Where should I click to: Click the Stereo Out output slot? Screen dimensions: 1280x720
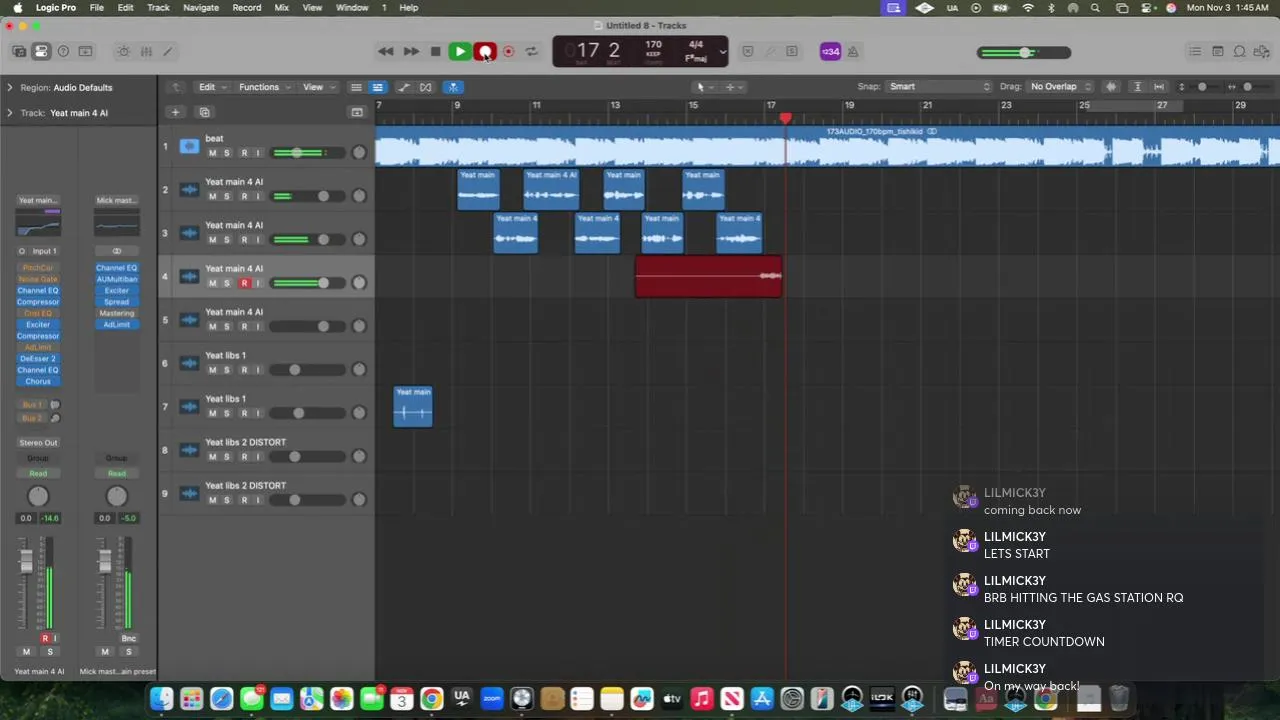(38, 442)
